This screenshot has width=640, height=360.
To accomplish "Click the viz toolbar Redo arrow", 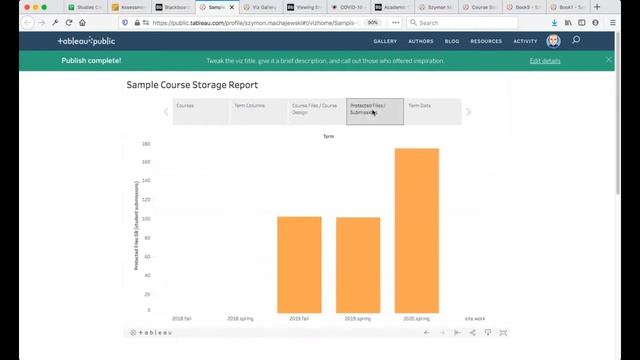I will (442, 333).
